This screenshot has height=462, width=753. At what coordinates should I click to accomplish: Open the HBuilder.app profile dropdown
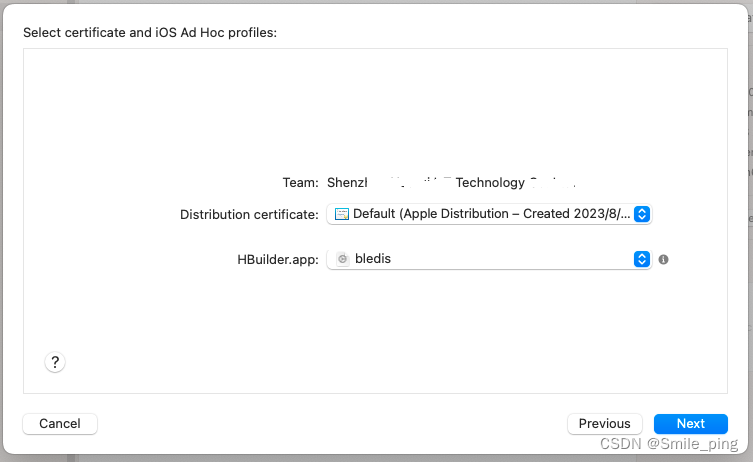(x=489, y=259)
